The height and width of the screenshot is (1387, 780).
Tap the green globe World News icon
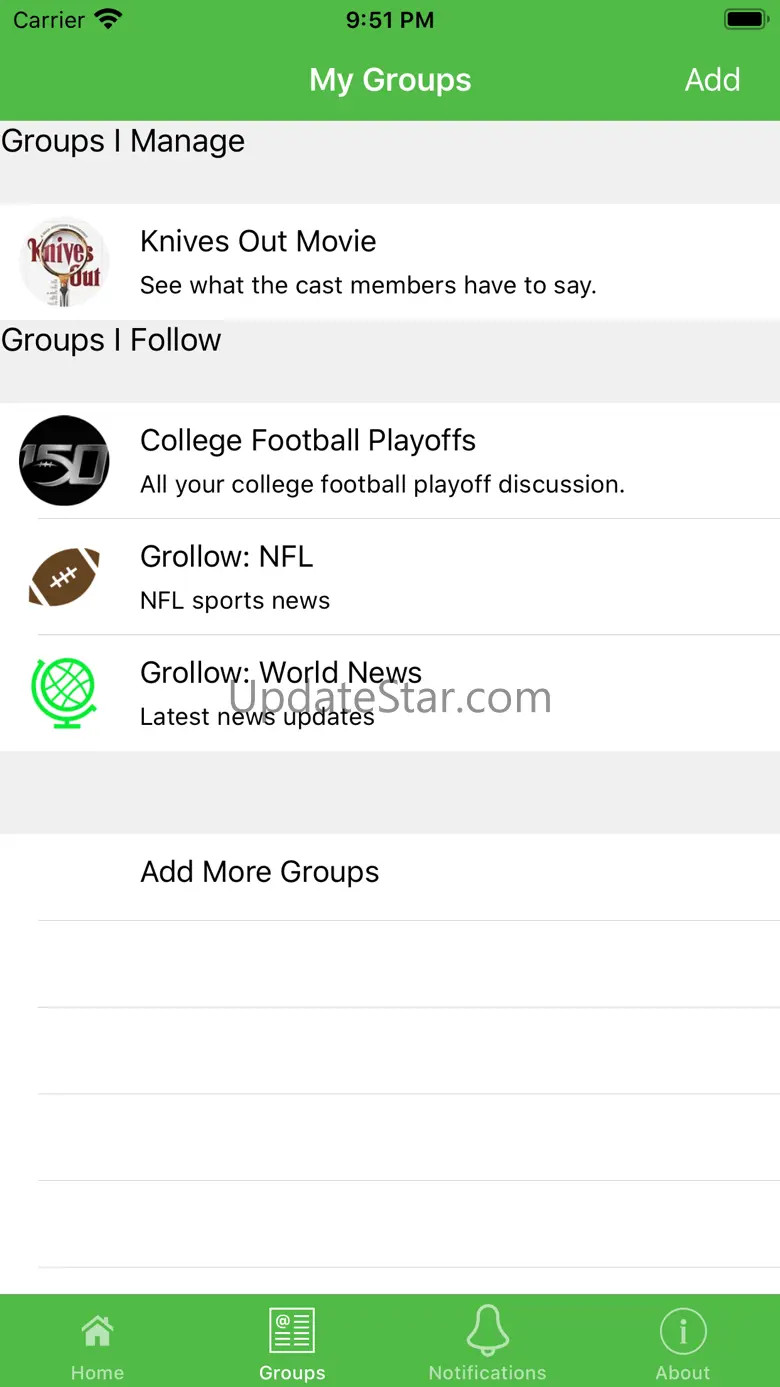coord(64,692)
